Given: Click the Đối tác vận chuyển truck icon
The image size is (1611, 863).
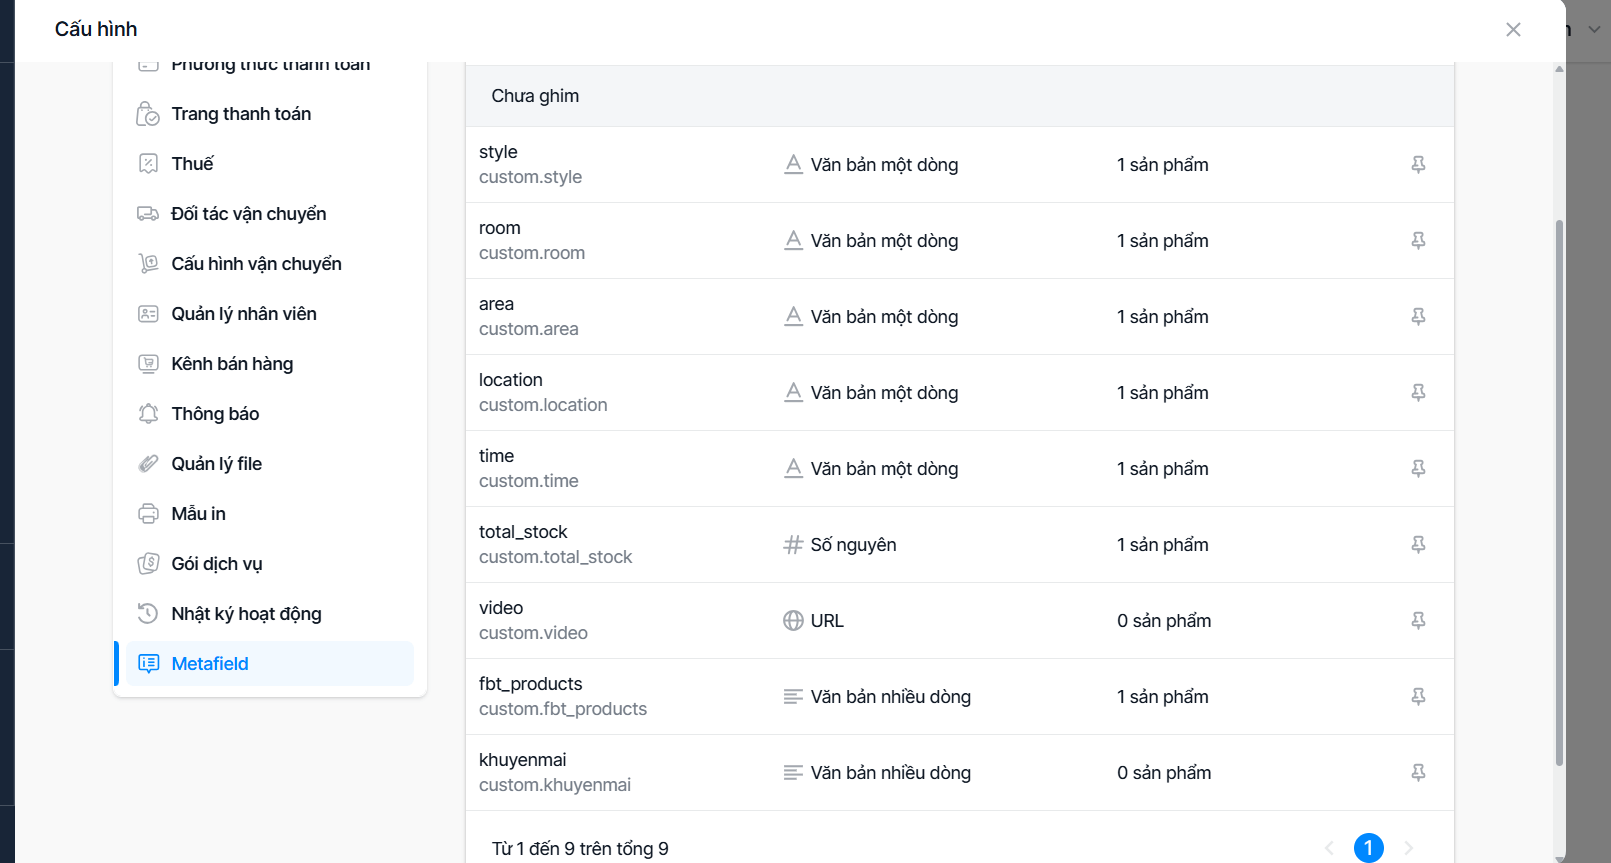Looking at the screenshot, I should (x=148, y=214).
